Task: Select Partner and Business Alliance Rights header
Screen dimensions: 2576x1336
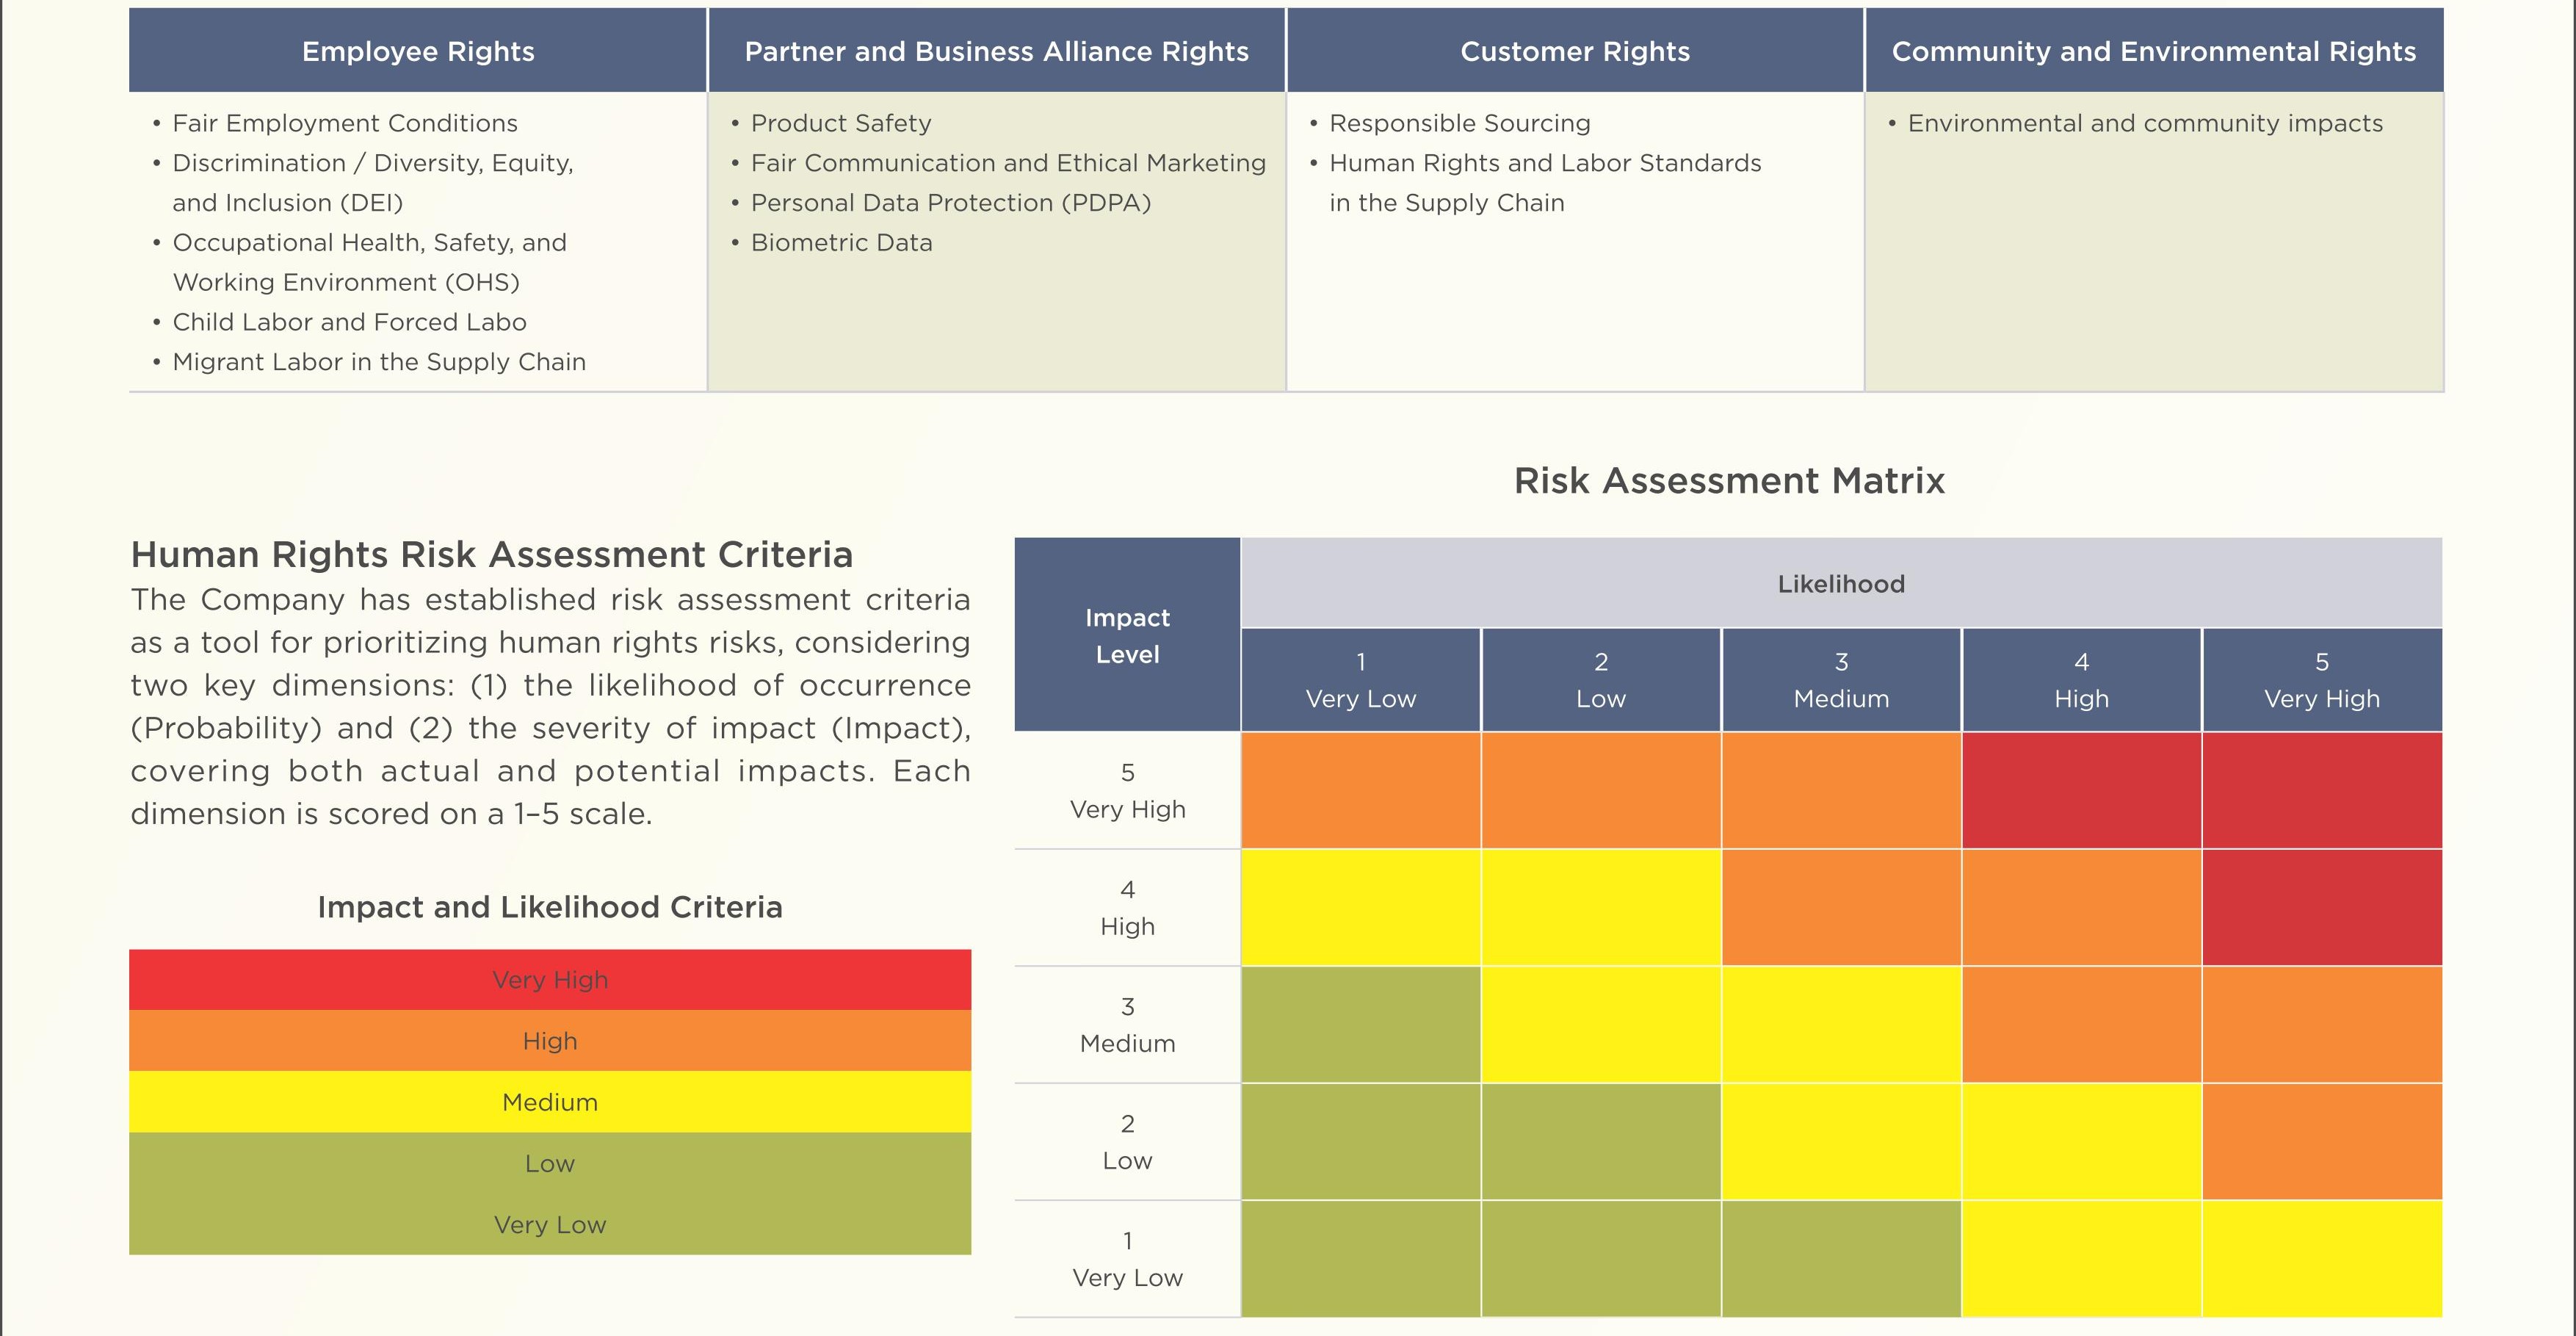Action: point(996,51)
